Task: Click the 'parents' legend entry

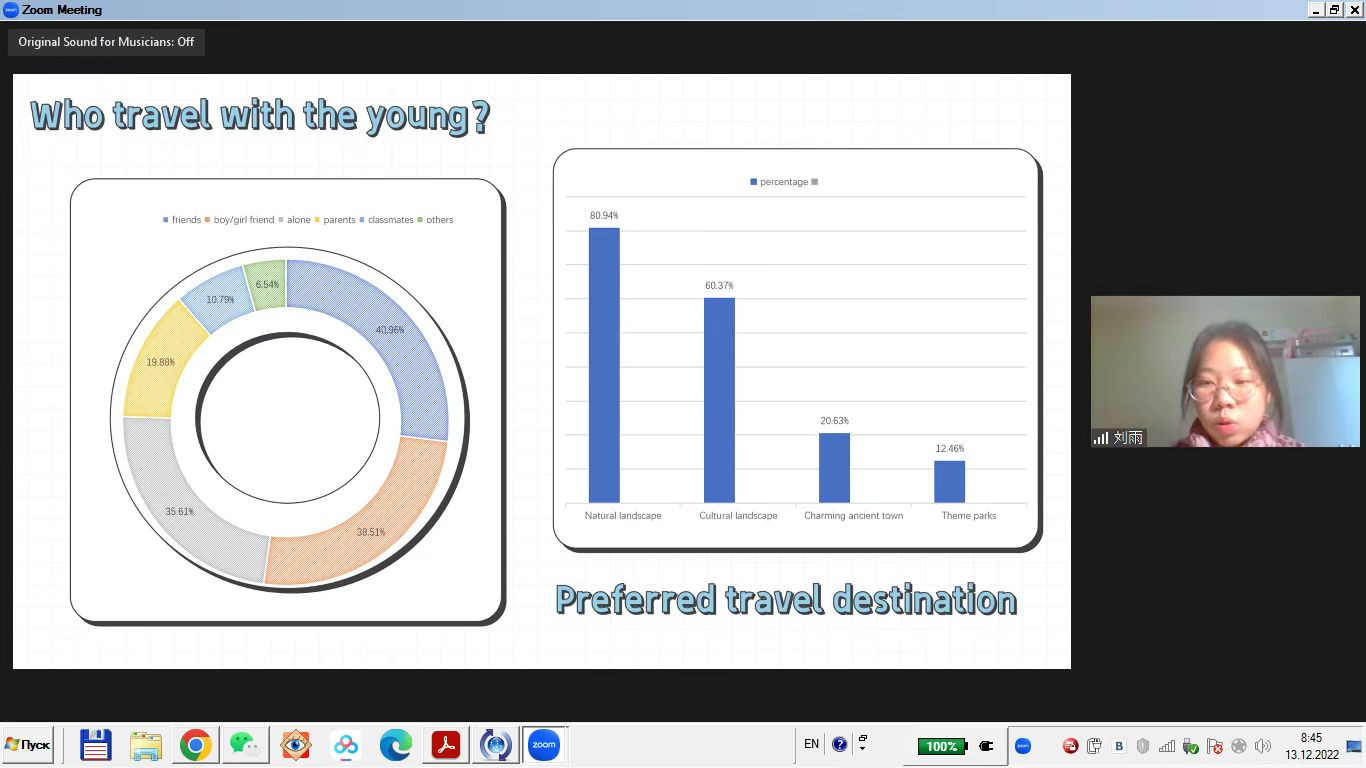Action: [335, 220]
